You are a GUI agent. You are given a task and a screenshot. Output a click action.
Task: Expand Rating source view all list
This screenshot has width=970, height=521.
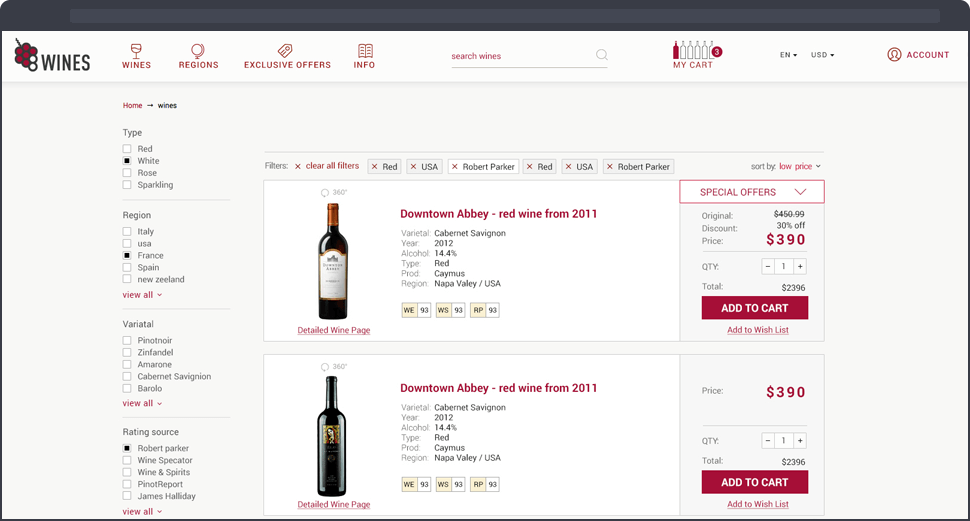(x=142, y=512)
